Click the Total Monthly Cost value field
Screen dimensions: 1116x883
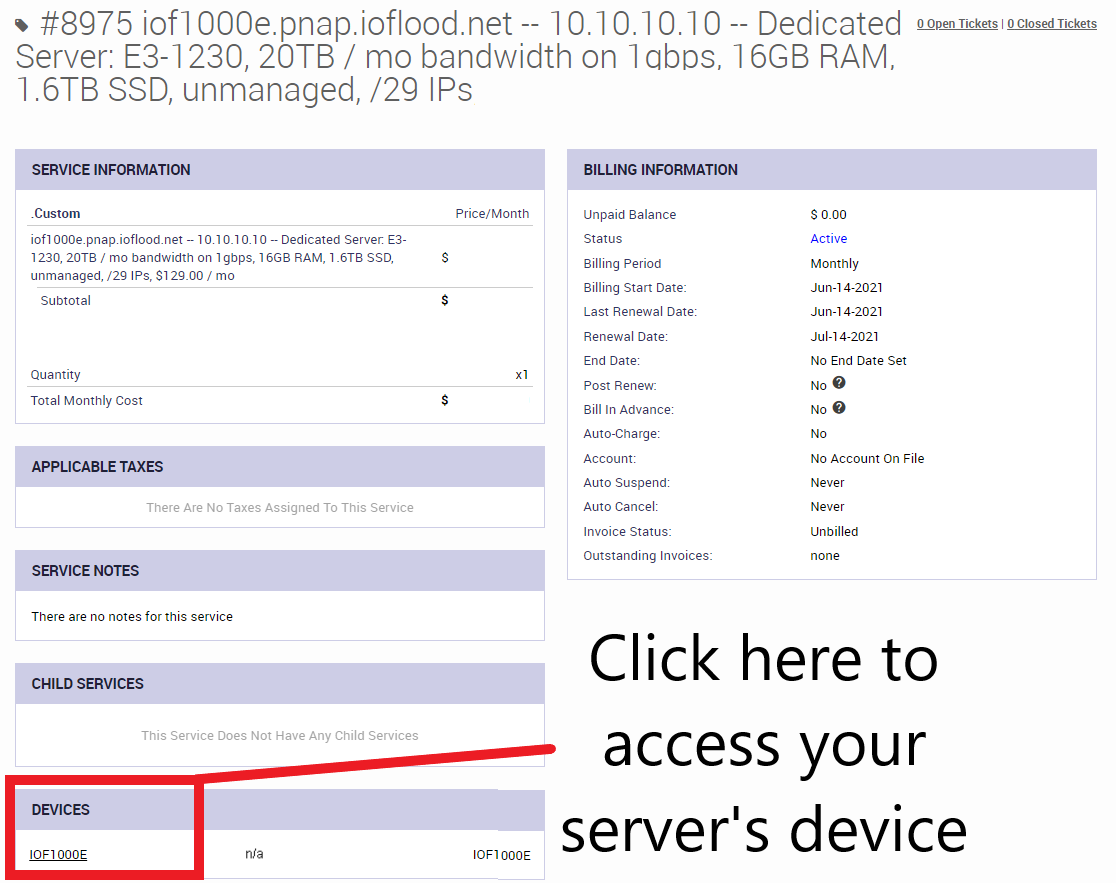(444, 400)
